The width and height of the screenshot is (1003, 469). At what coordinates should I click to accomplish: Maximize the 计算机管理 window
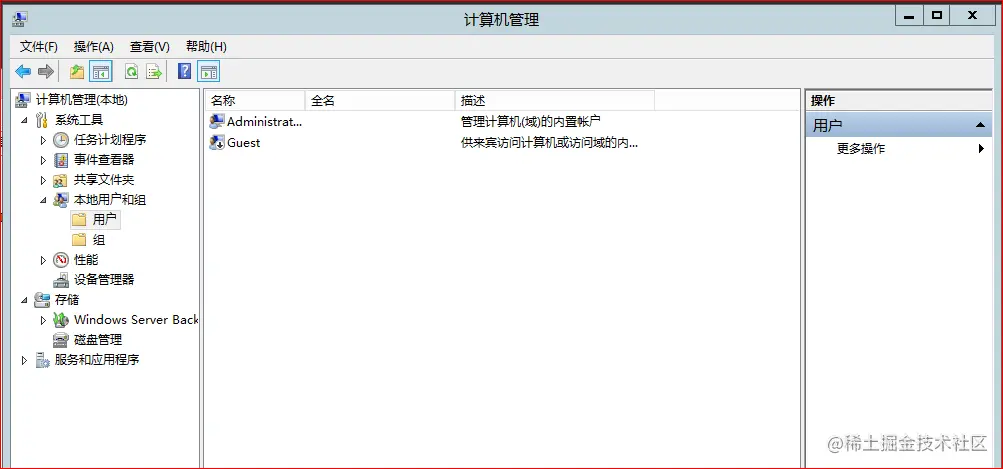point(937,14)
